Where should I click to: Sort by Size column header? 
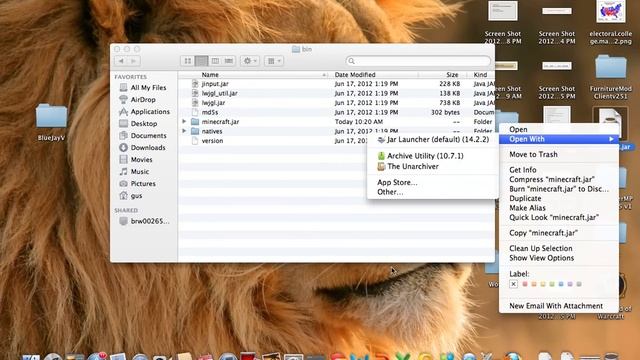coord(443,75)
